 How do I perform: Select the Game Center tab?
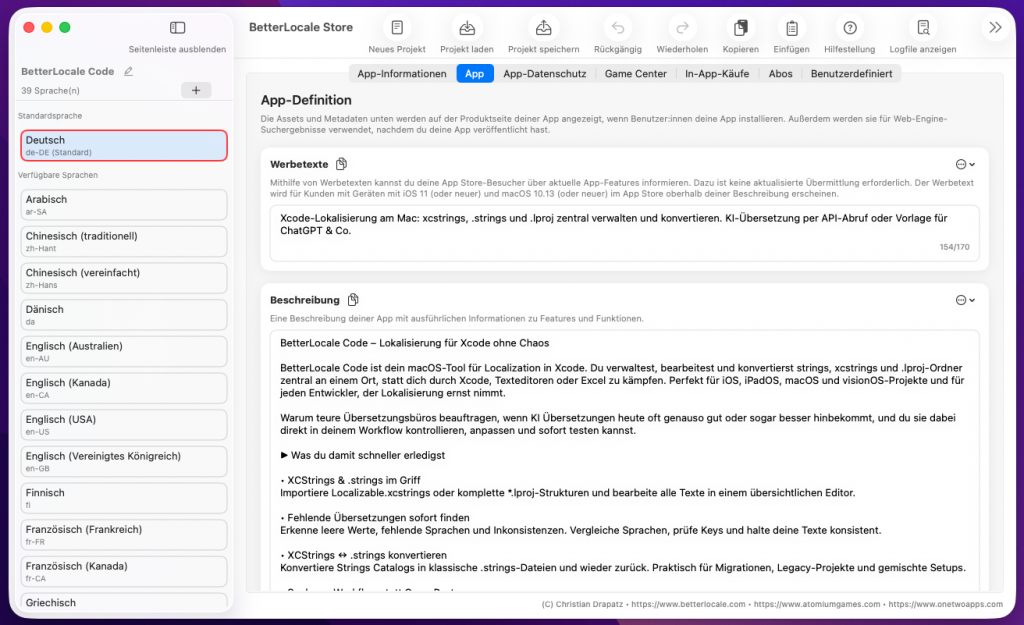click(x=635, y=74)
